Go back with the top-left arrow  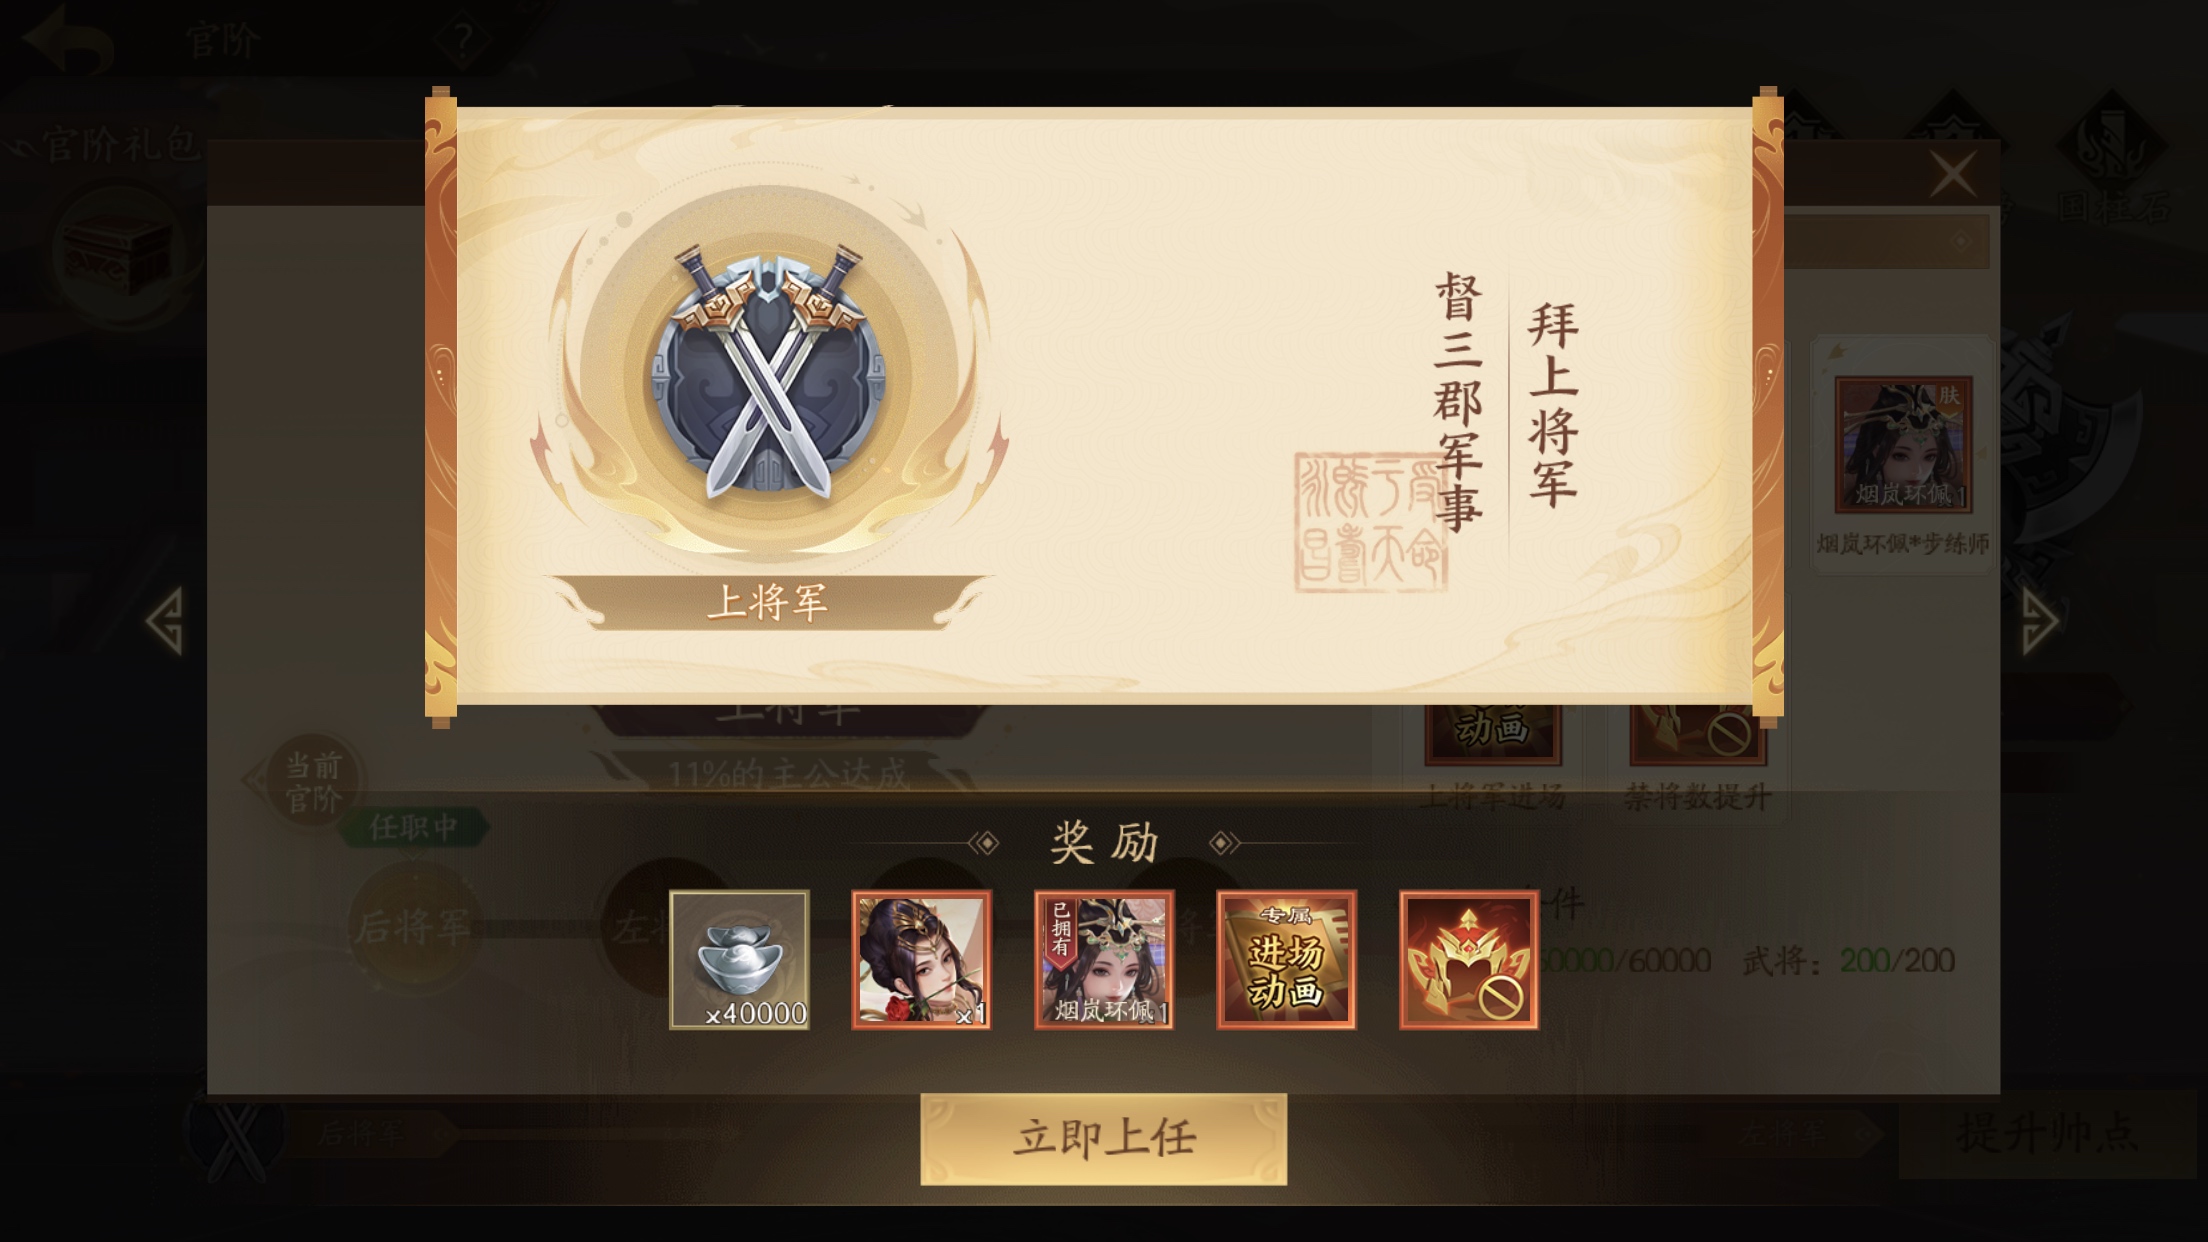(67, 39)
